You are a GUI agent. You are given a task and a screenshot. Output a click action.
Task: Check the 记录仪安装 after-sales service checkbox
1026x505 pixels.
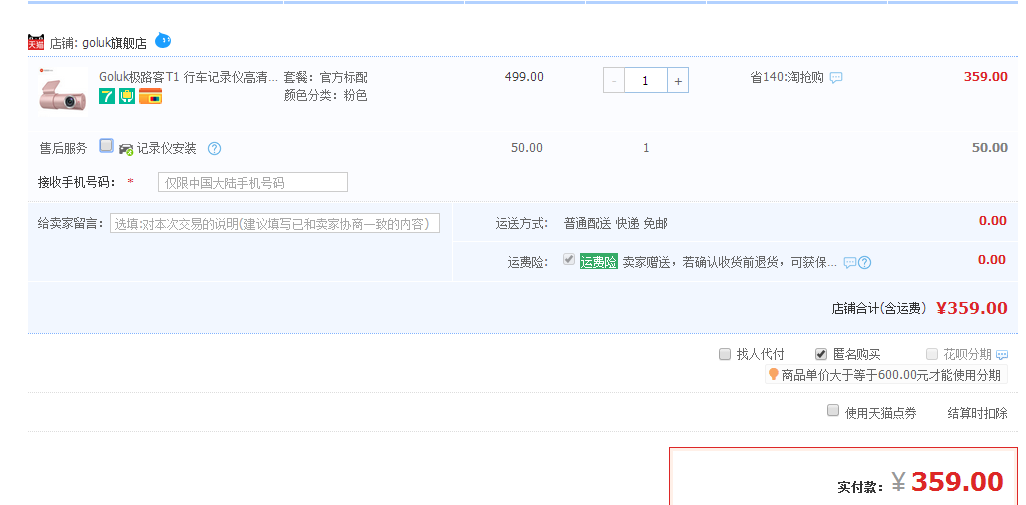[107, 146]
